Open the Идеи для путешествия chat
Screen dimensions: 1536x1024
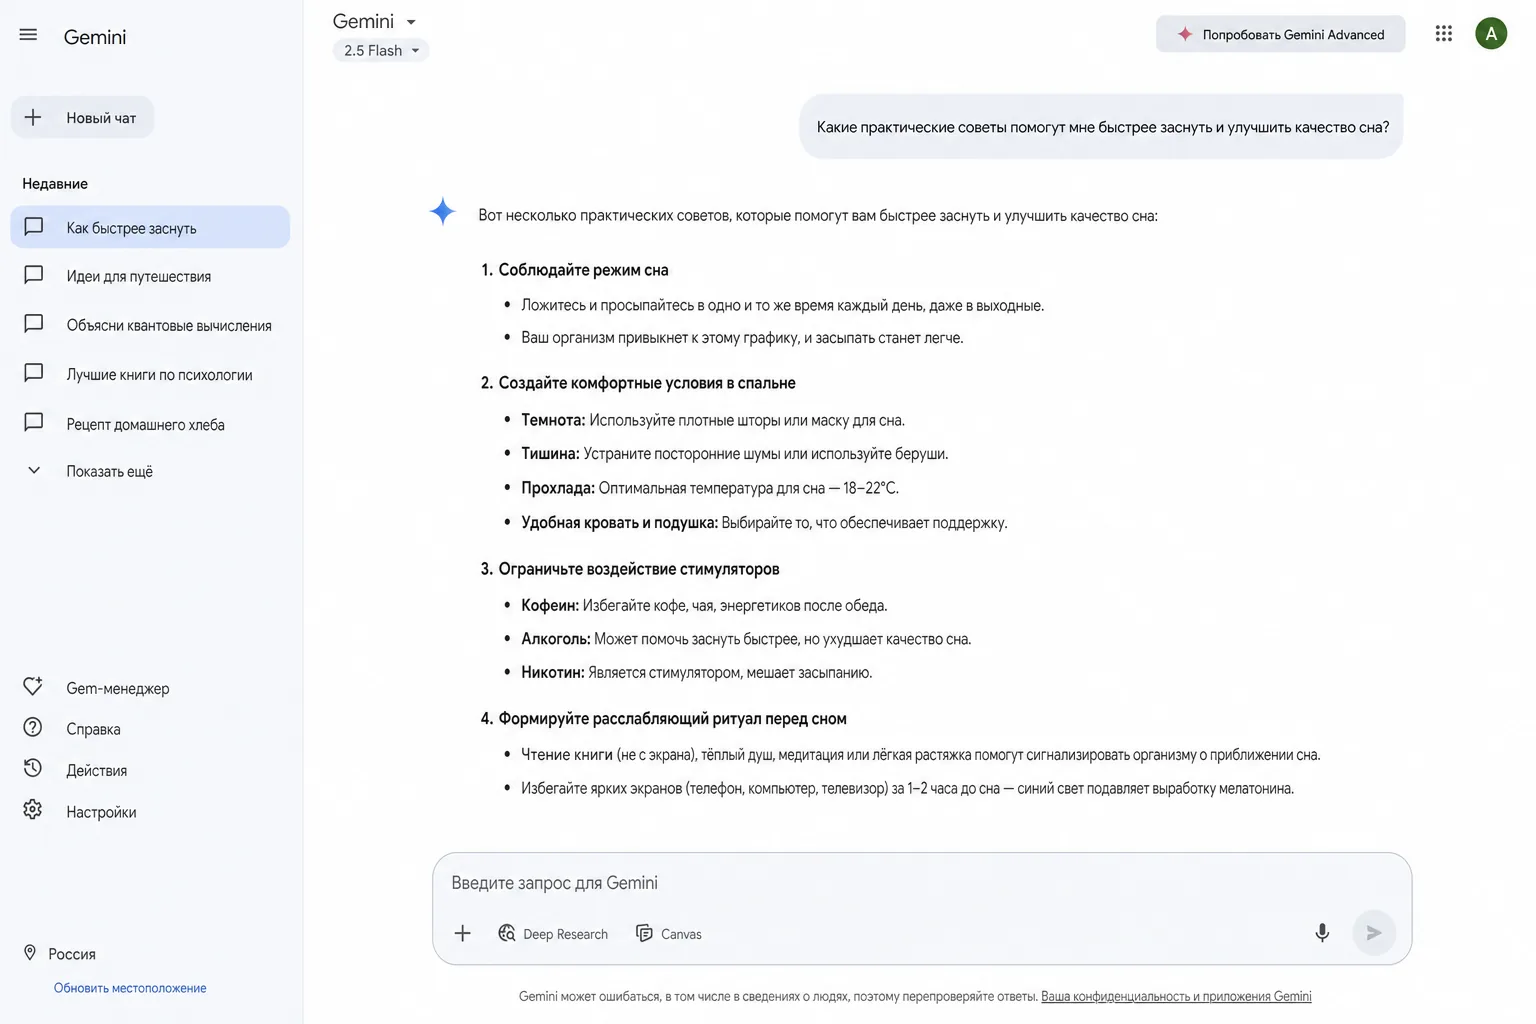point(150,276)
